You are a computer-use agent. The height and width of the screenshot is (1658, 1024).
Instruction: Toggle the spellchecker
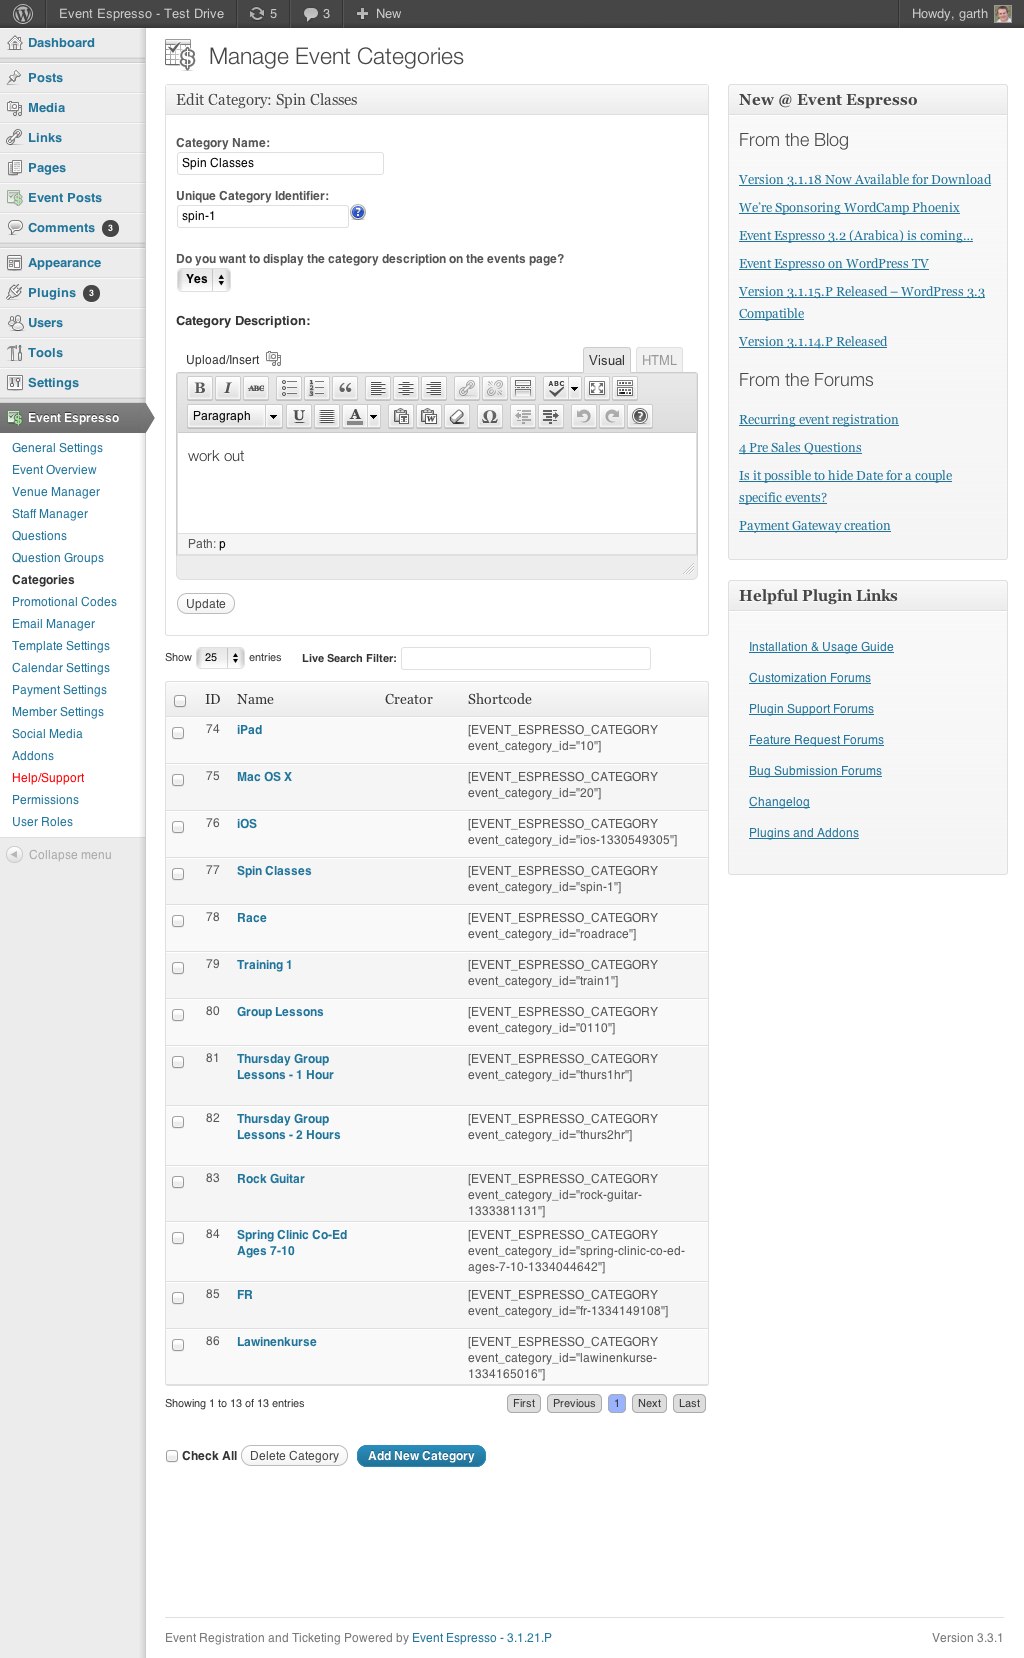pyautogui.click(x=556, y=388)
